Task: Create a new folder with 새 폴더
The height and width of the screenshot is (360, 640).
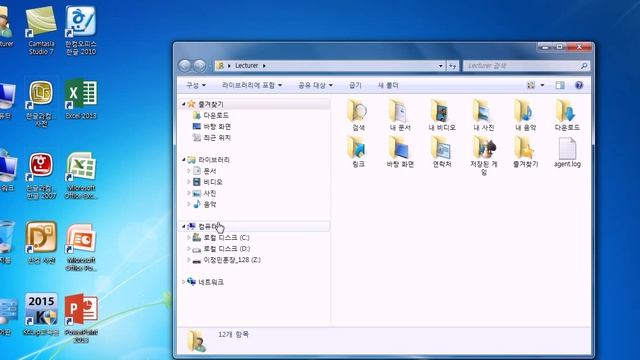Action: click(x=388, y=85)
